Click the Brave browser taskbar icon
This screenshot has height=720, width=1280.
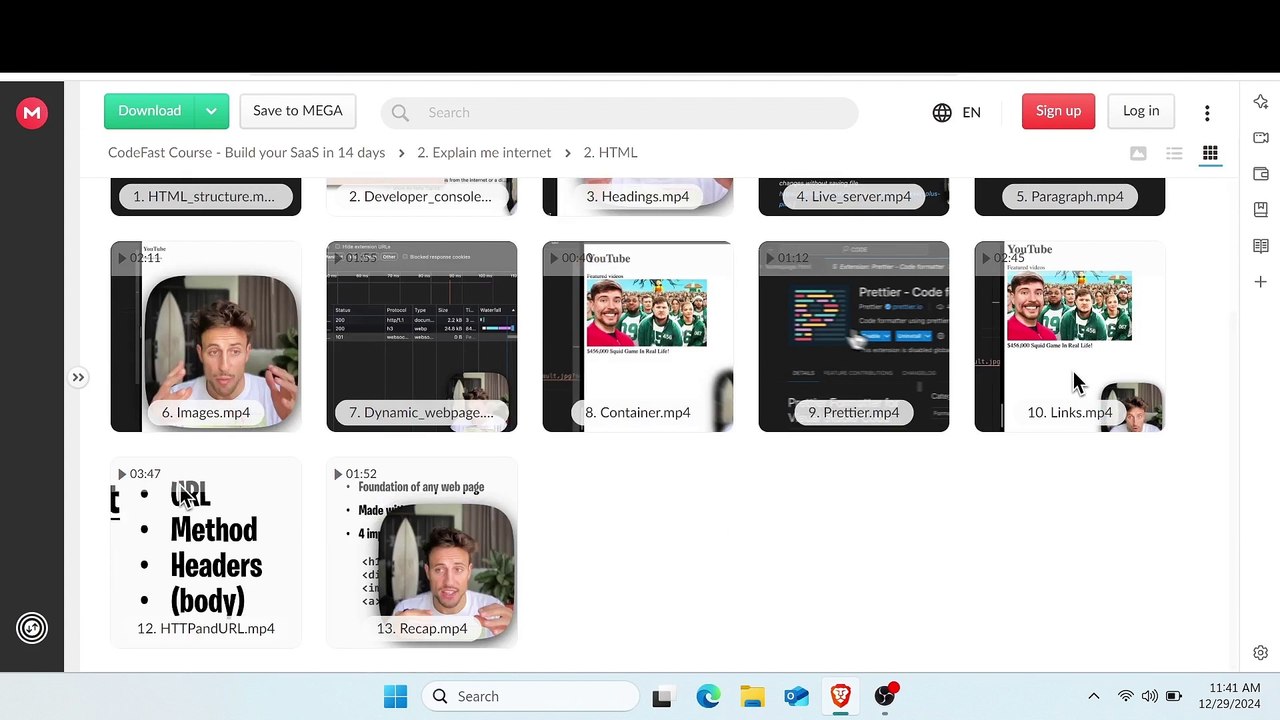pos(840,696)
